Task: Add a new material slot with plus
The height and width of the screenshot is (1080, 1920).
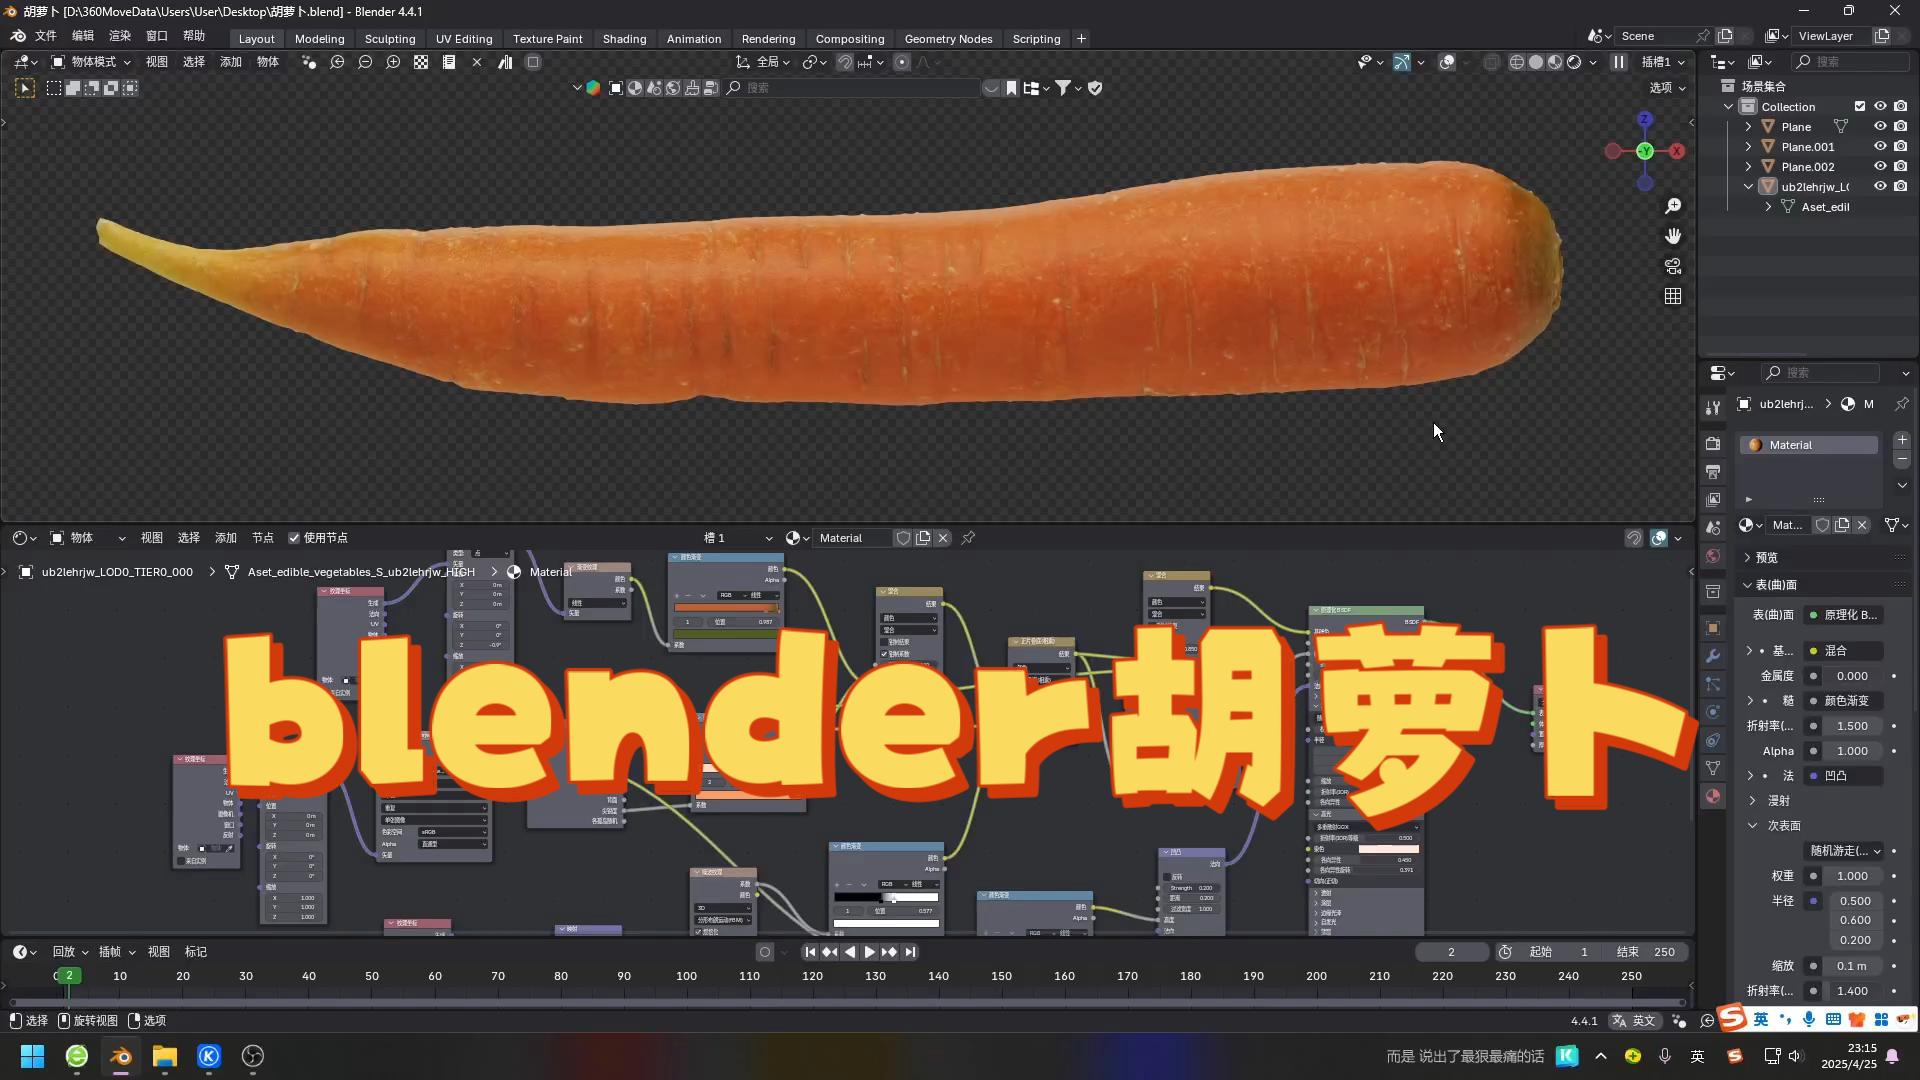Action: point(1902,440)
